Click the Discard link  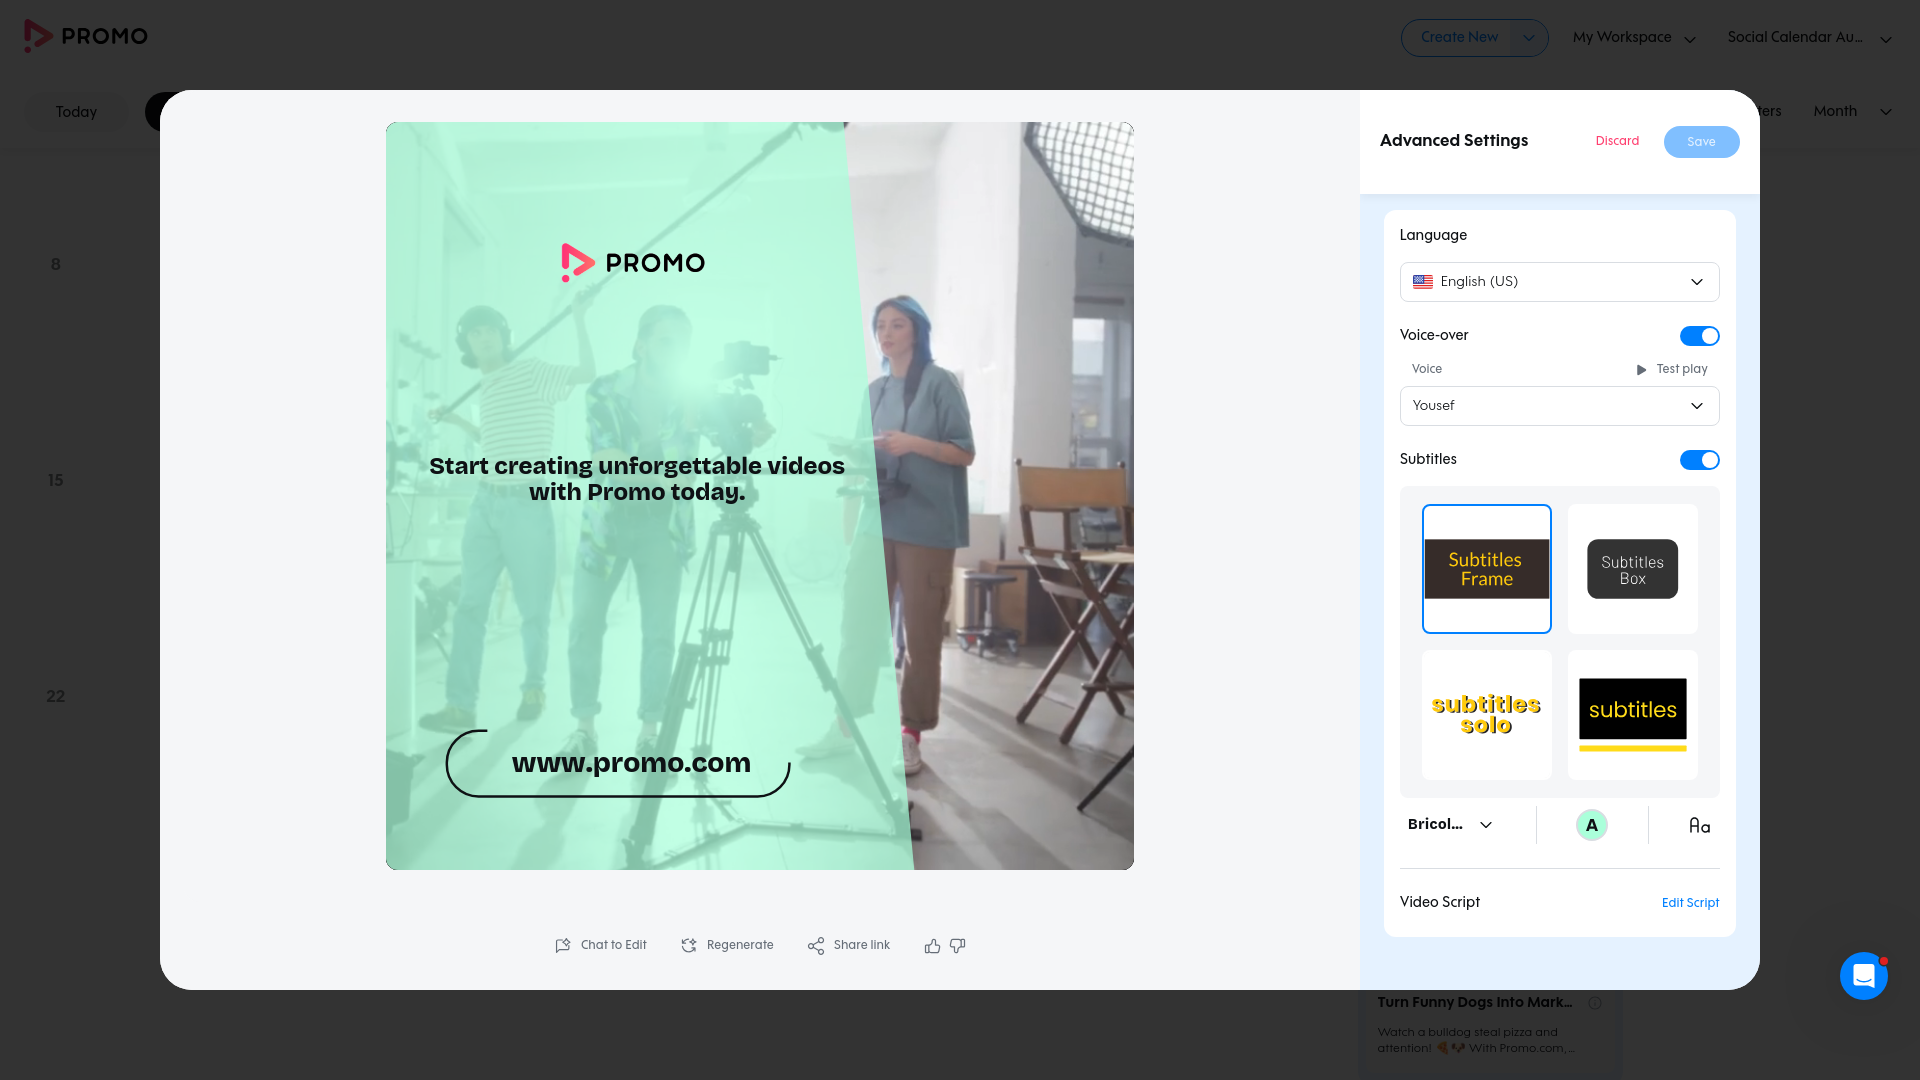(x=1617, y=141)
